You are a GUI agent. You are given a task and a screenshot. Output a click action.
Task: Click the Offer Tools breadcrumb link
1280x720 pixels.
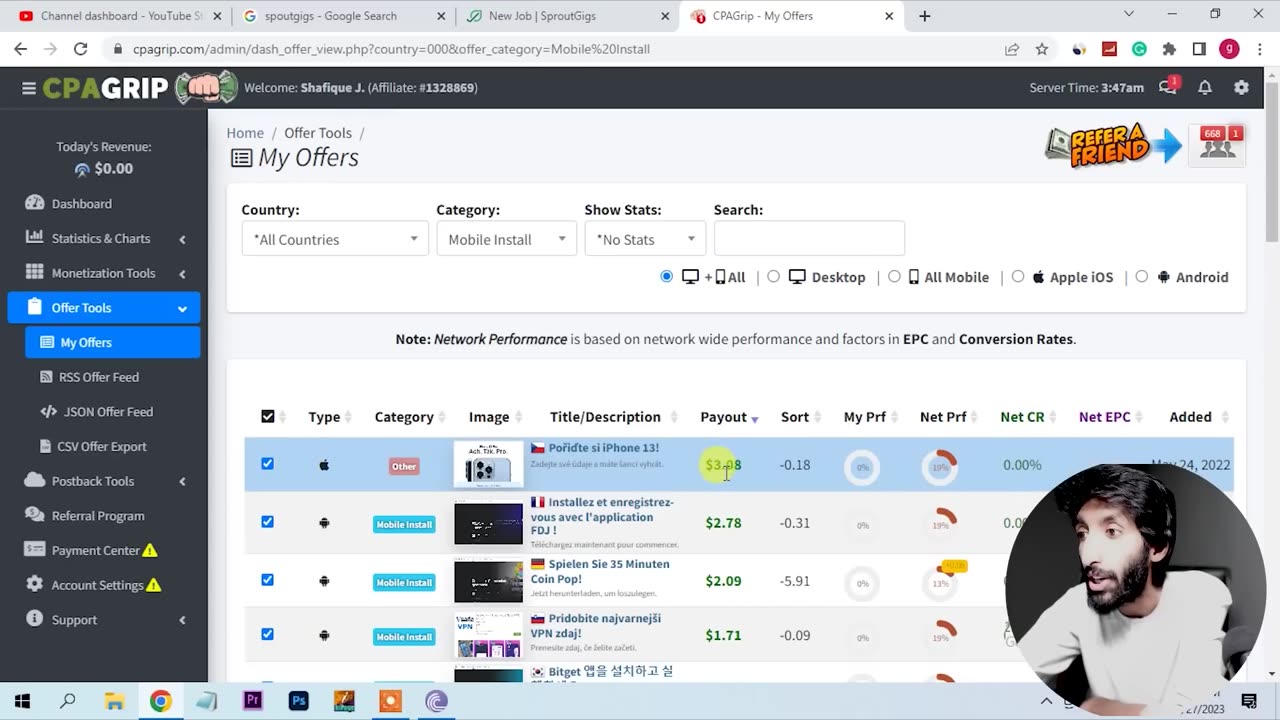tap(318, 133)
